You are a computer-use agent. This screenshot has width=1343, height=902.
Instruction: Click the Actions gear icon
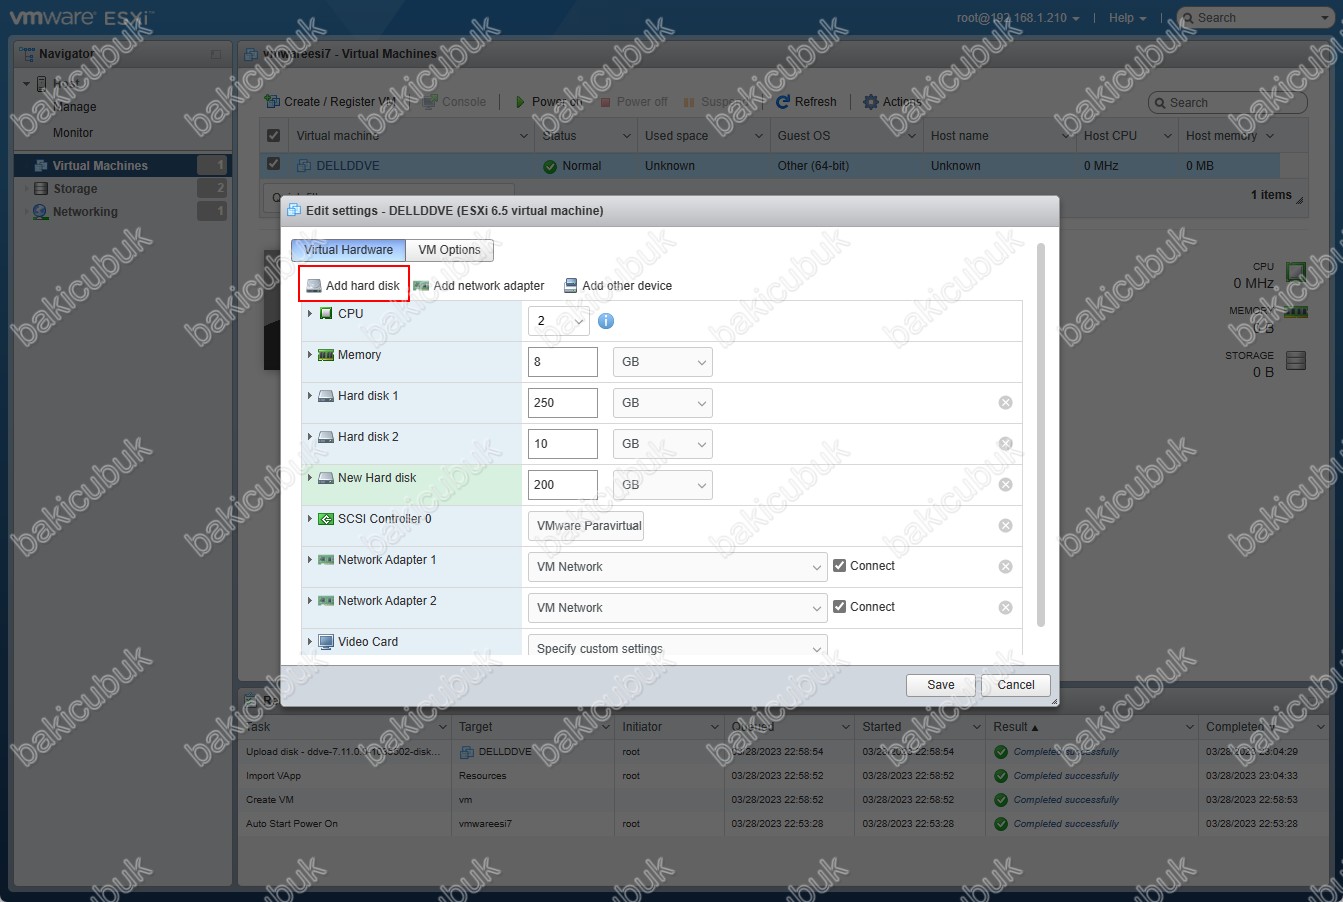(871, 102)
